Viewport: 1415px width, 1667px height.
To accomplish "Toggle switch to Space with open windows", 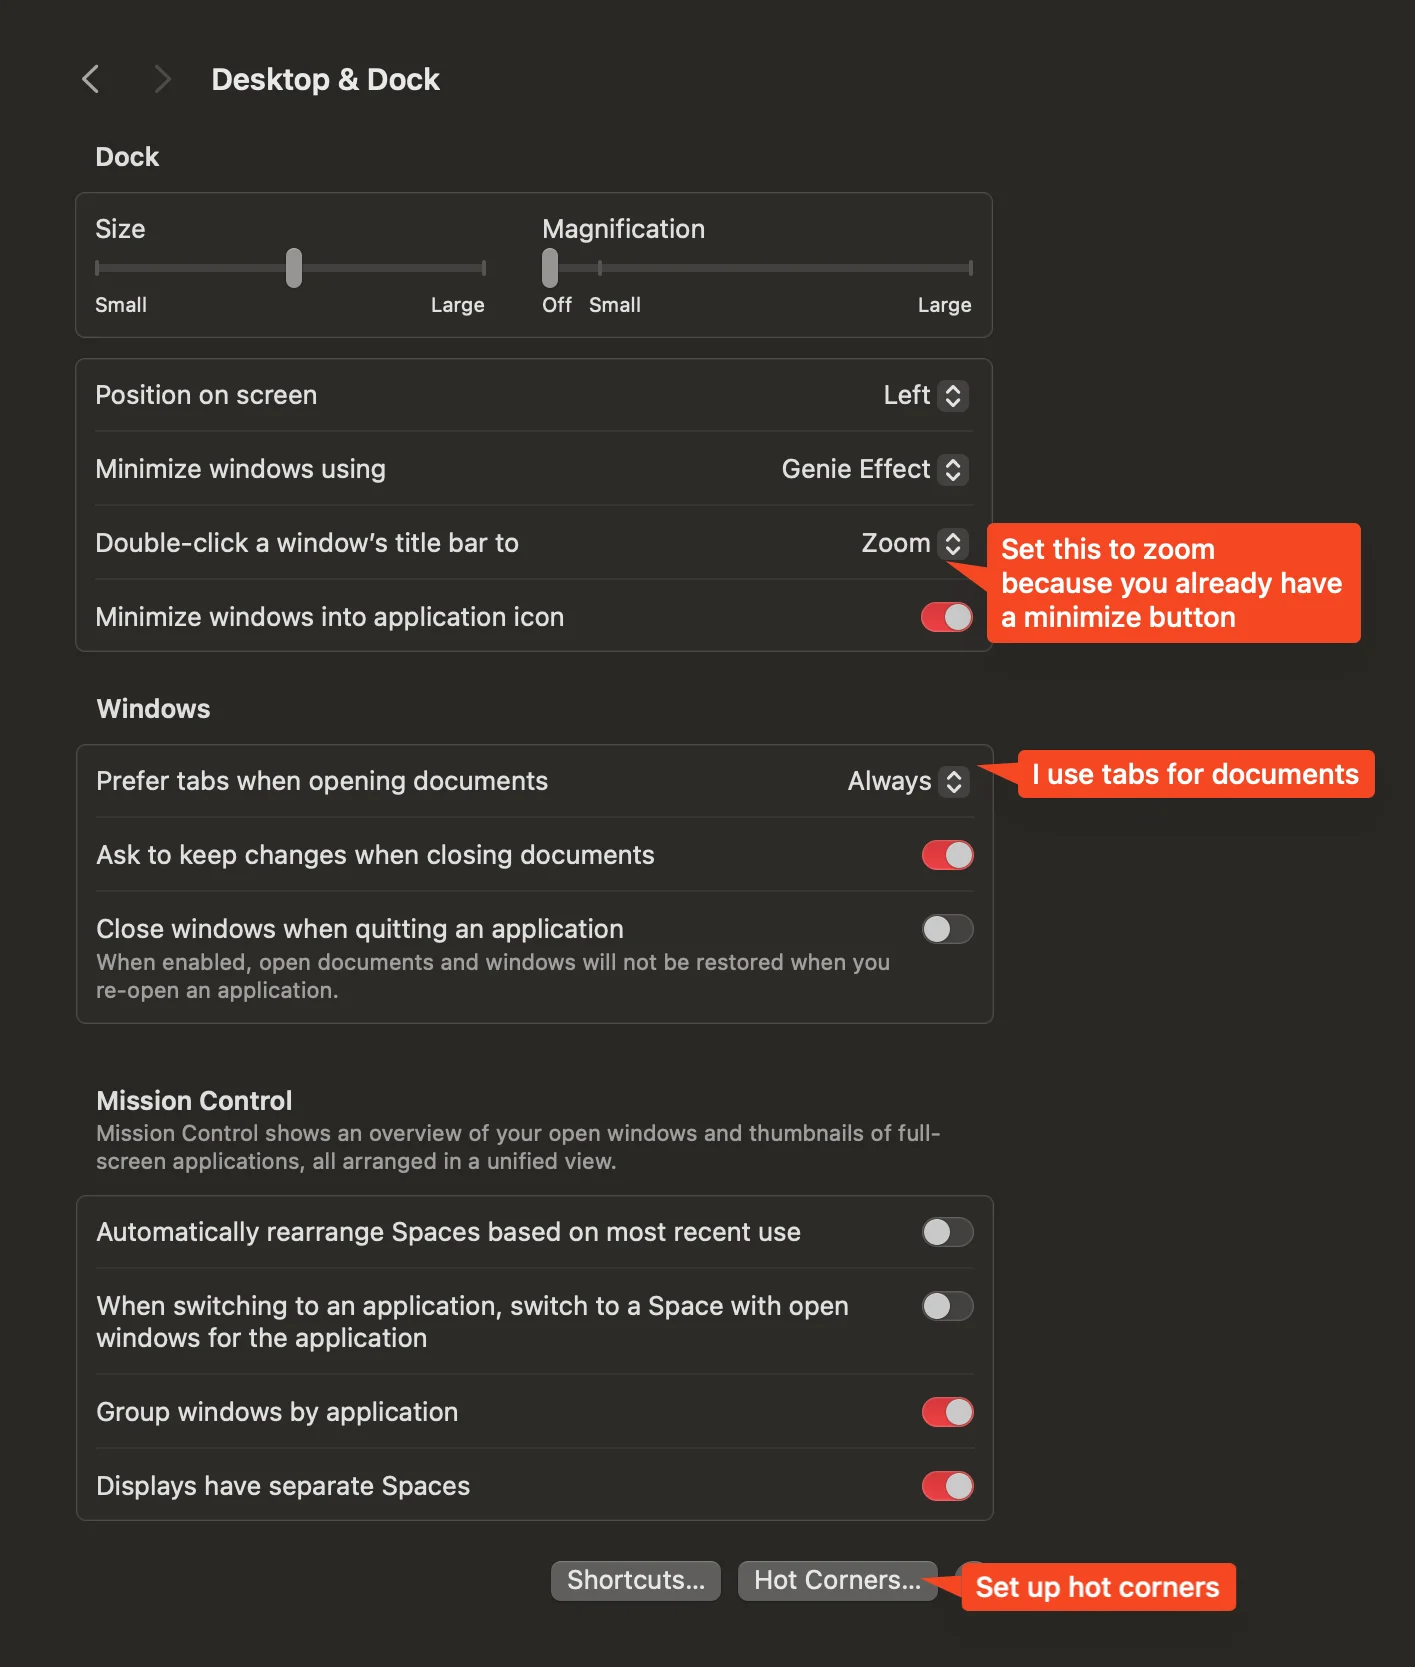I will pyautogui.click(x=947, y=1307).
